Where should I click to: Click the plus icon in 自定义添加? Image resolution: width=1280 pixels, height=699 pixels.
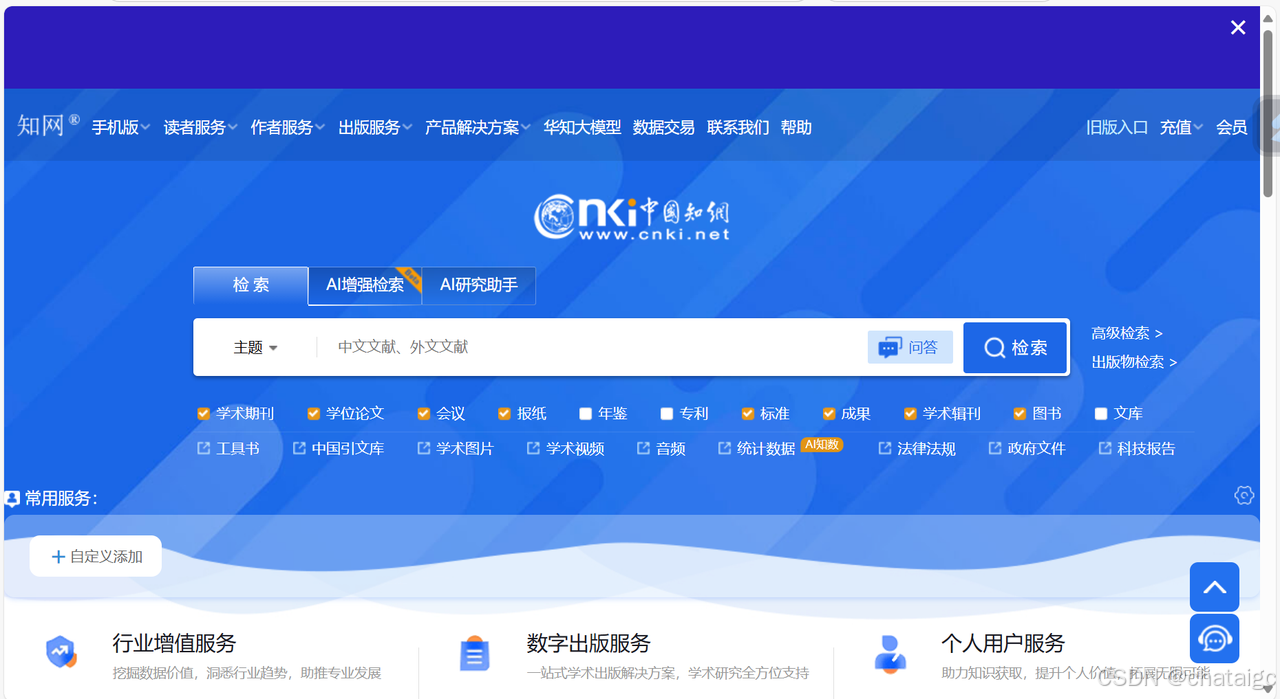[x=58, y=557]
